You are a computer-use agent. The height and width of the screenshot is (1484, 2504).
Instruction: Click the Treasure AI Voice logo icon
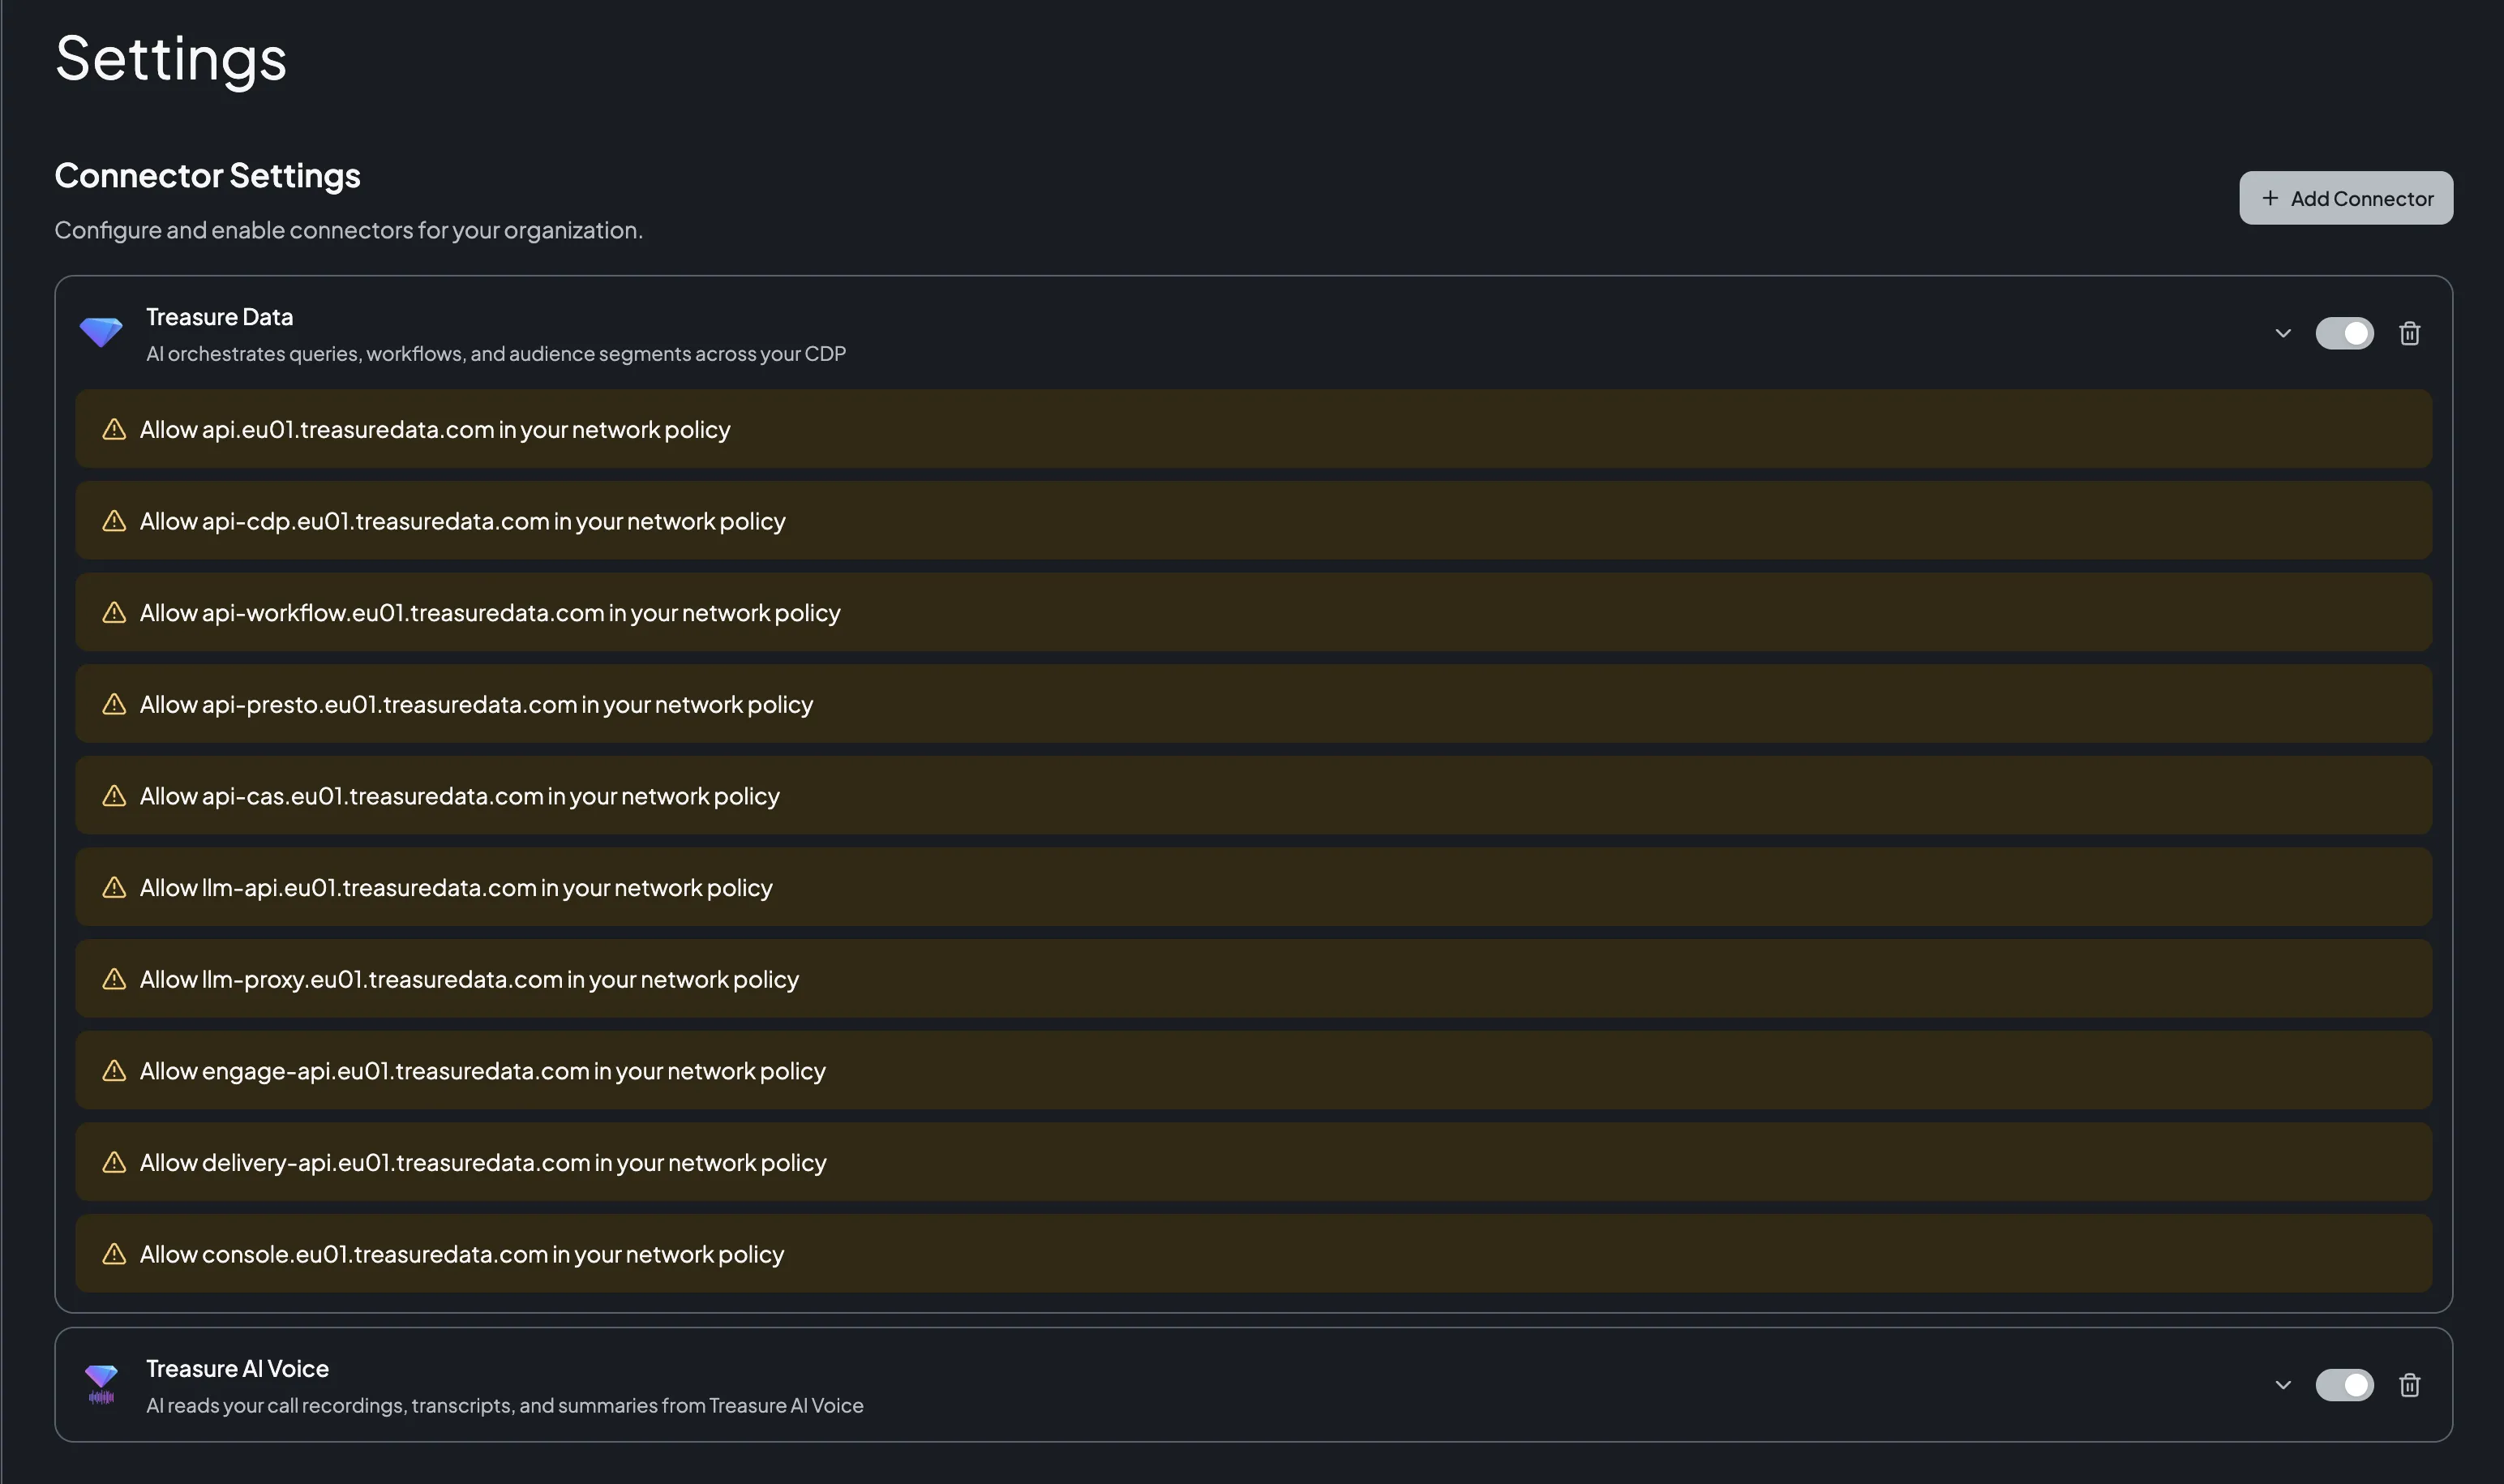(x=101, y=1384)
